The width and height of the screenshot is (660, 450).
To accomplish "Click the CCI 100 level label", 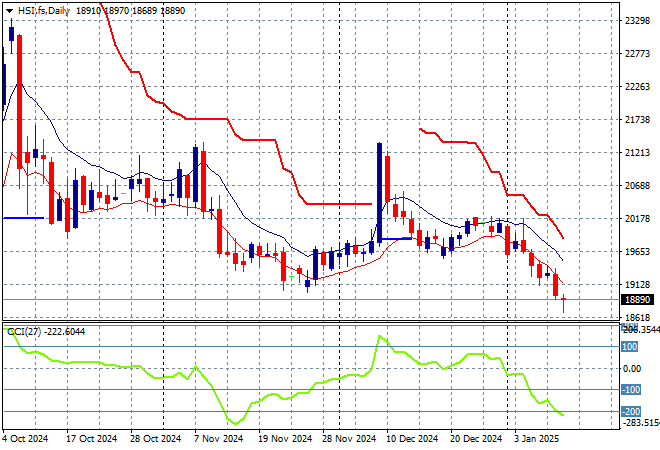I will click(x=630, y=347).
